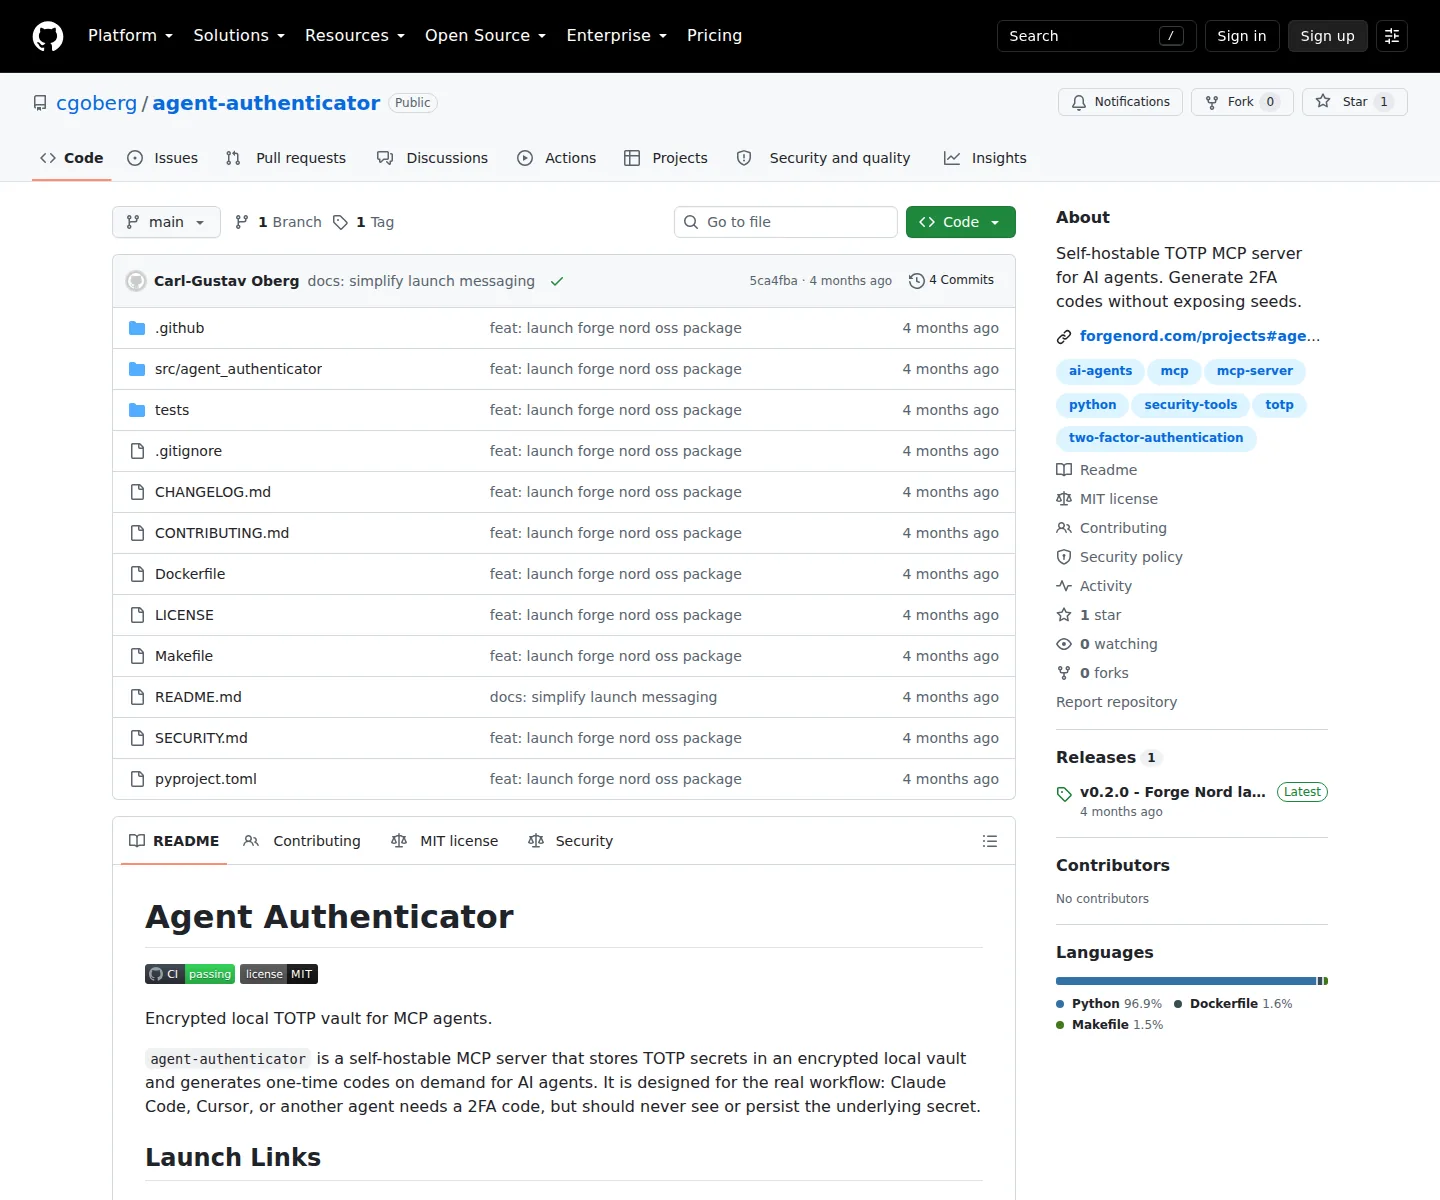Select the MIT license tab in README panel
1440x1200 pixels.
point(445,841)
